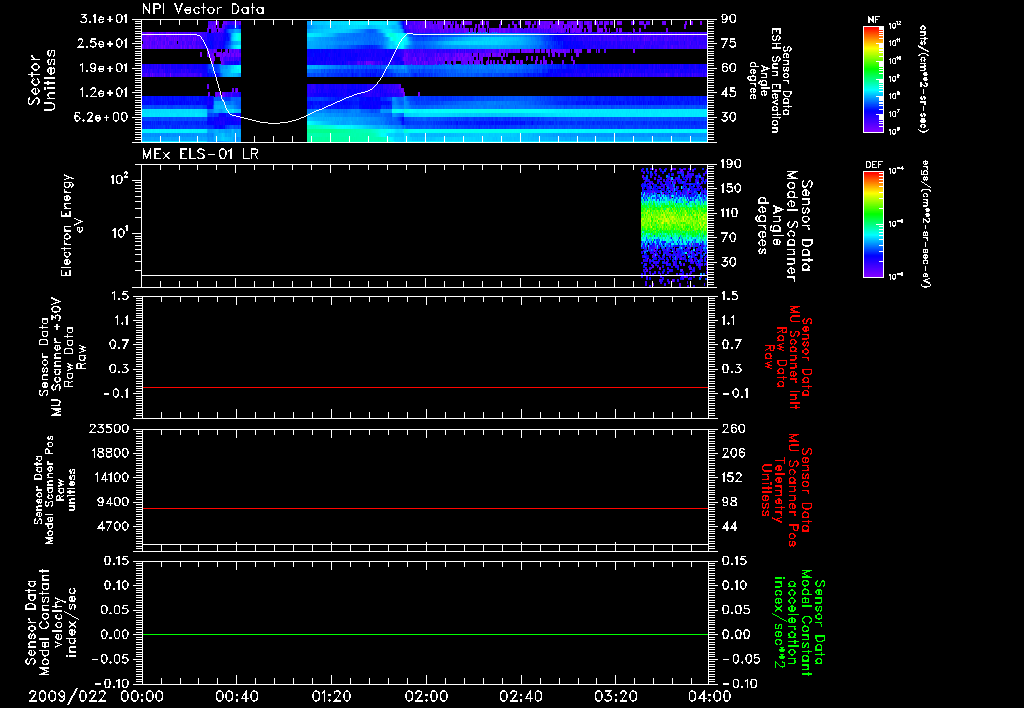
Task: Click the black data gap in NPI panel
Action: click(x=274, y=81)
